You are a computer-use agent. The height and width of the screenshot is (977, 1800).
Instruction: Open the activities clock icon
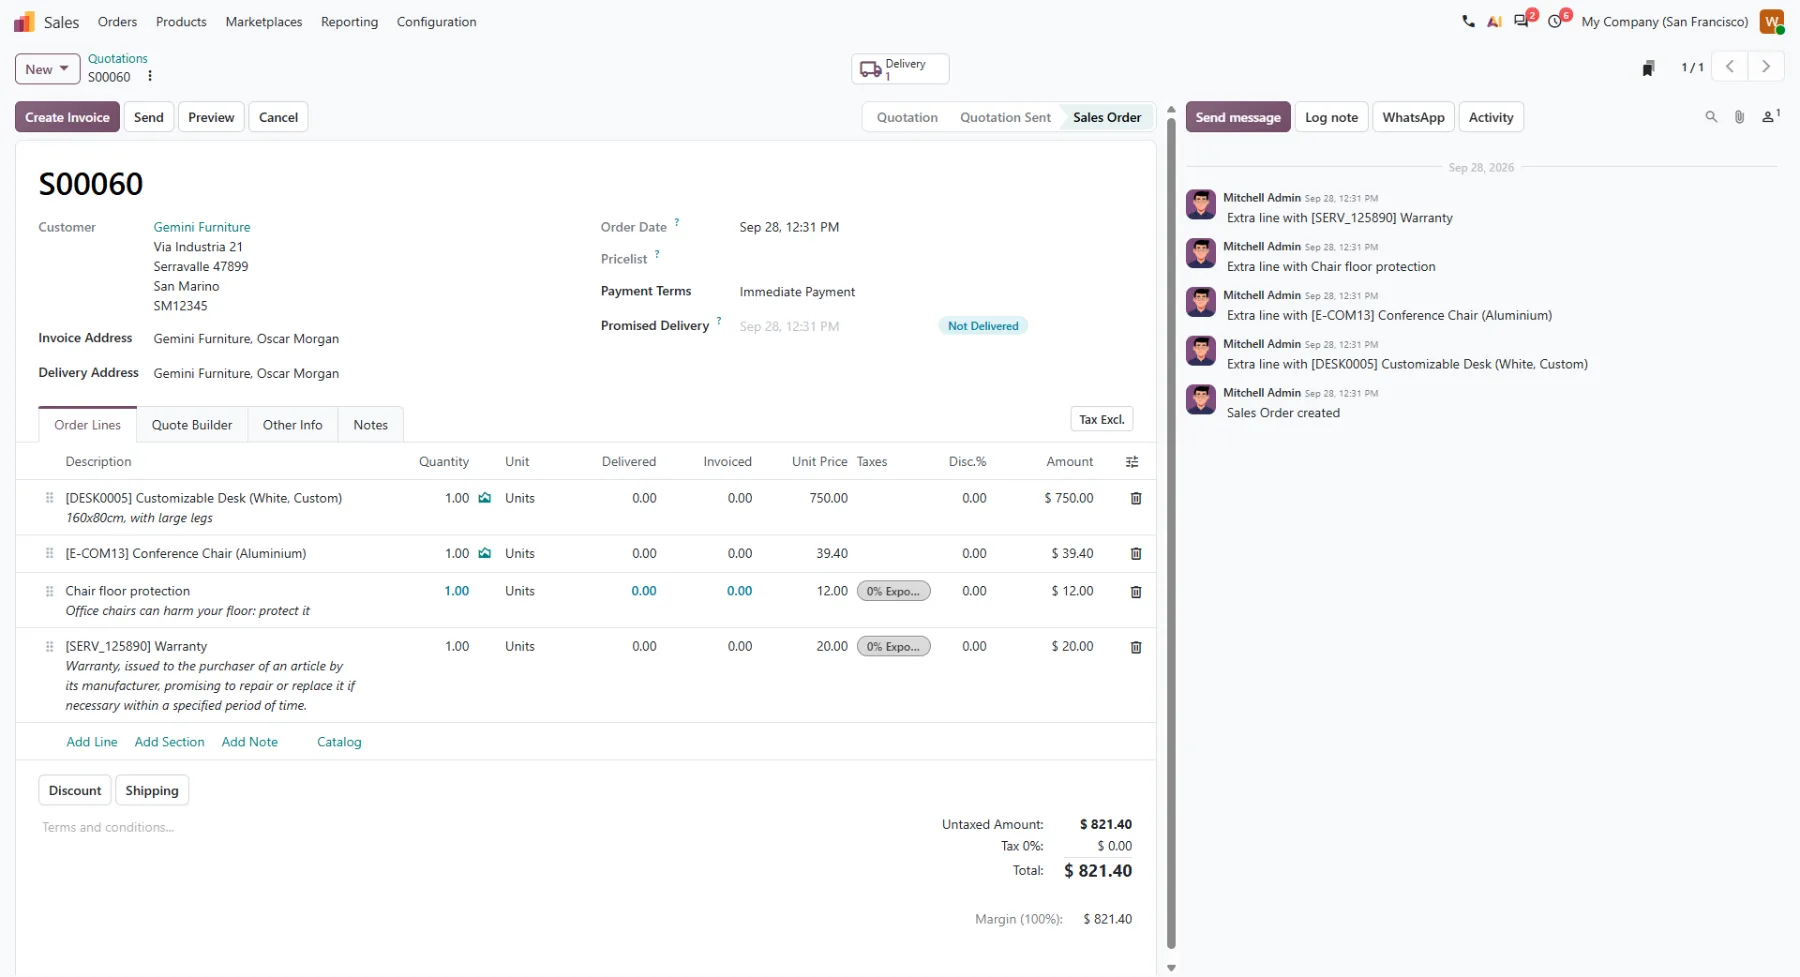pyautogui.click(x=1555, y=21)
